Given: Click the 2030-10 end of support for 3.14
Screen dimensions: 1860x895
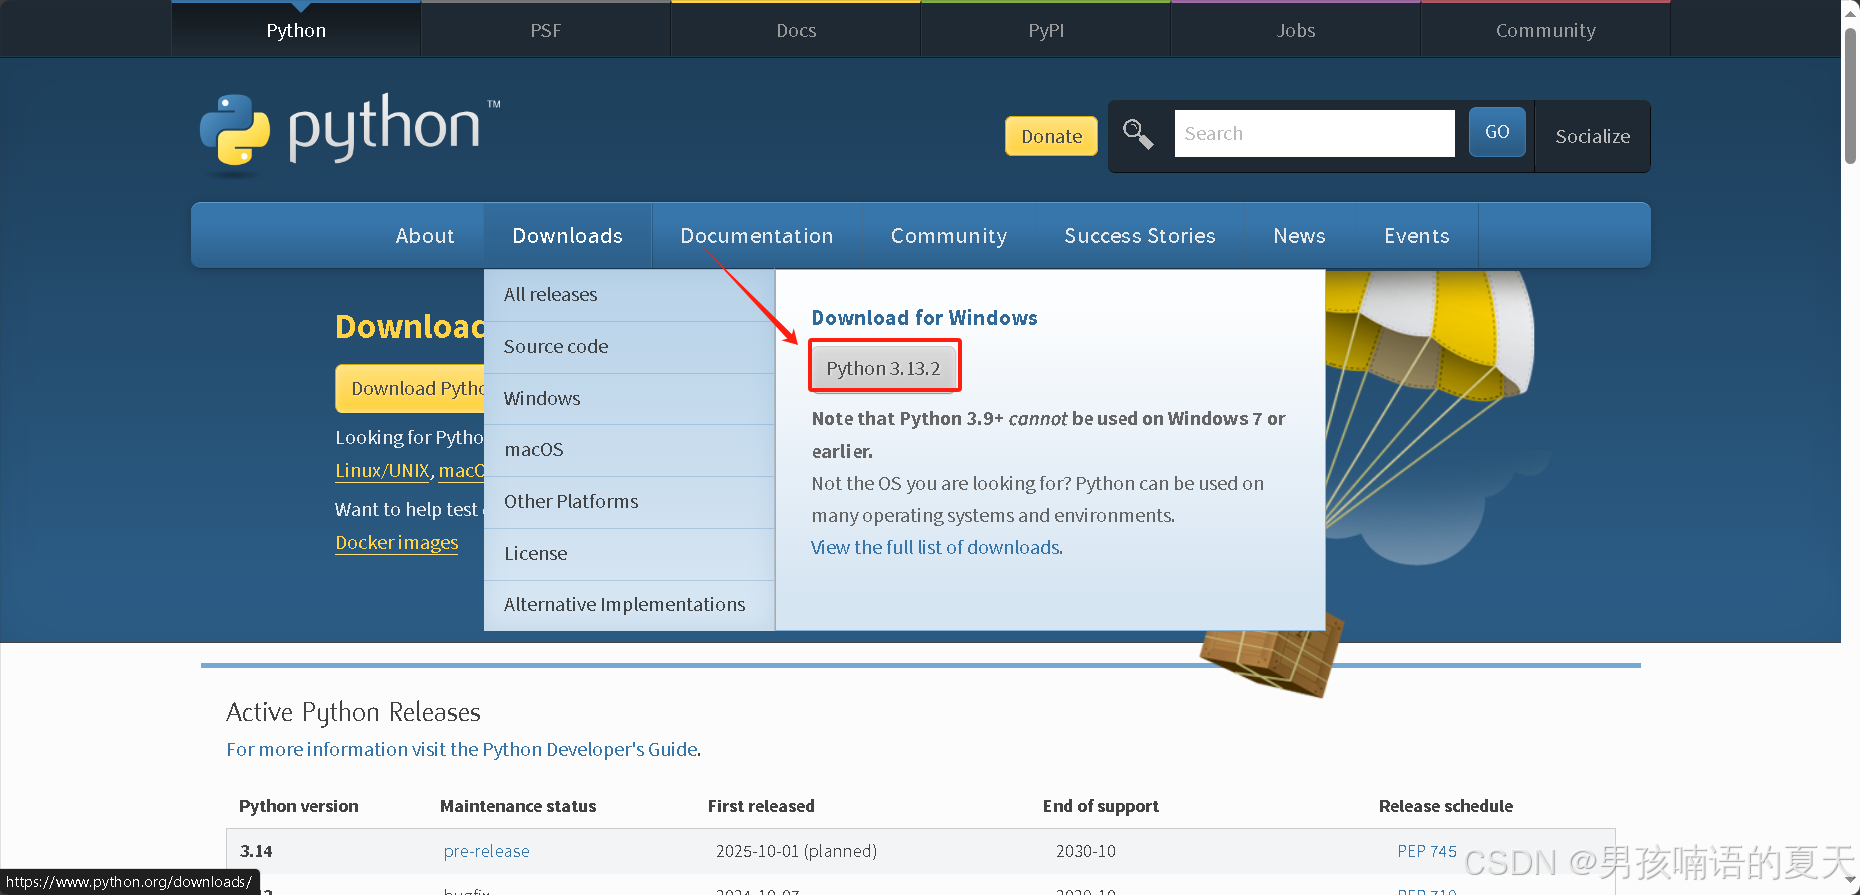Looking at the screenshot, I should (1086, 852).
